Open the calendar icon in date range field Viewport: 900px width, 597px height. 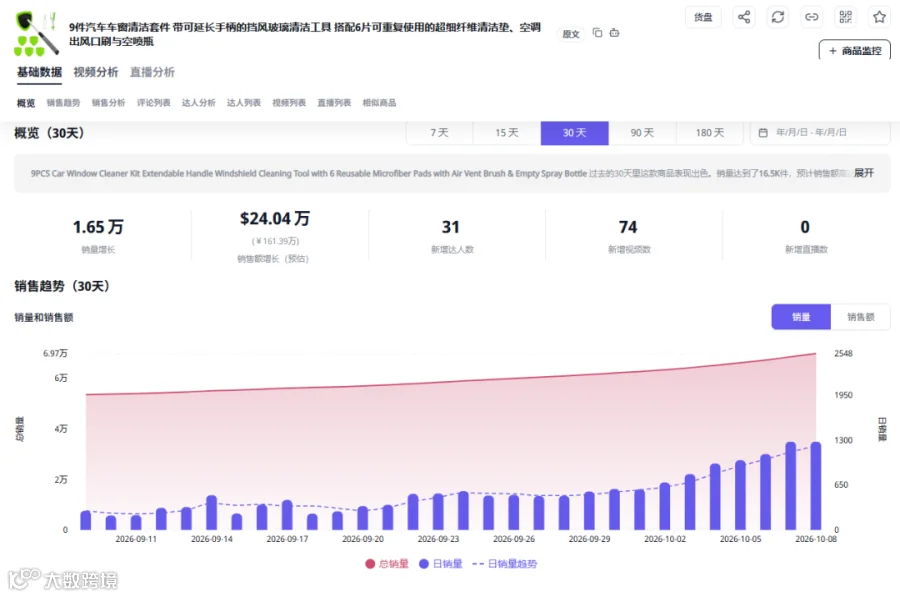763,133
